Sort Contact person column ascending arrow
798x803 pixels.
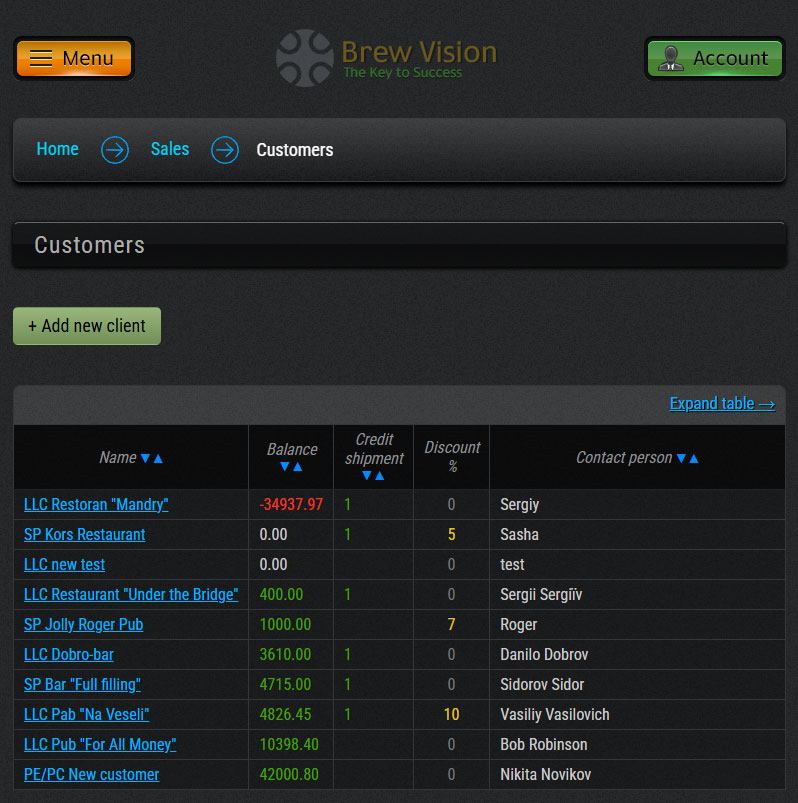click(x=694, y=458)
